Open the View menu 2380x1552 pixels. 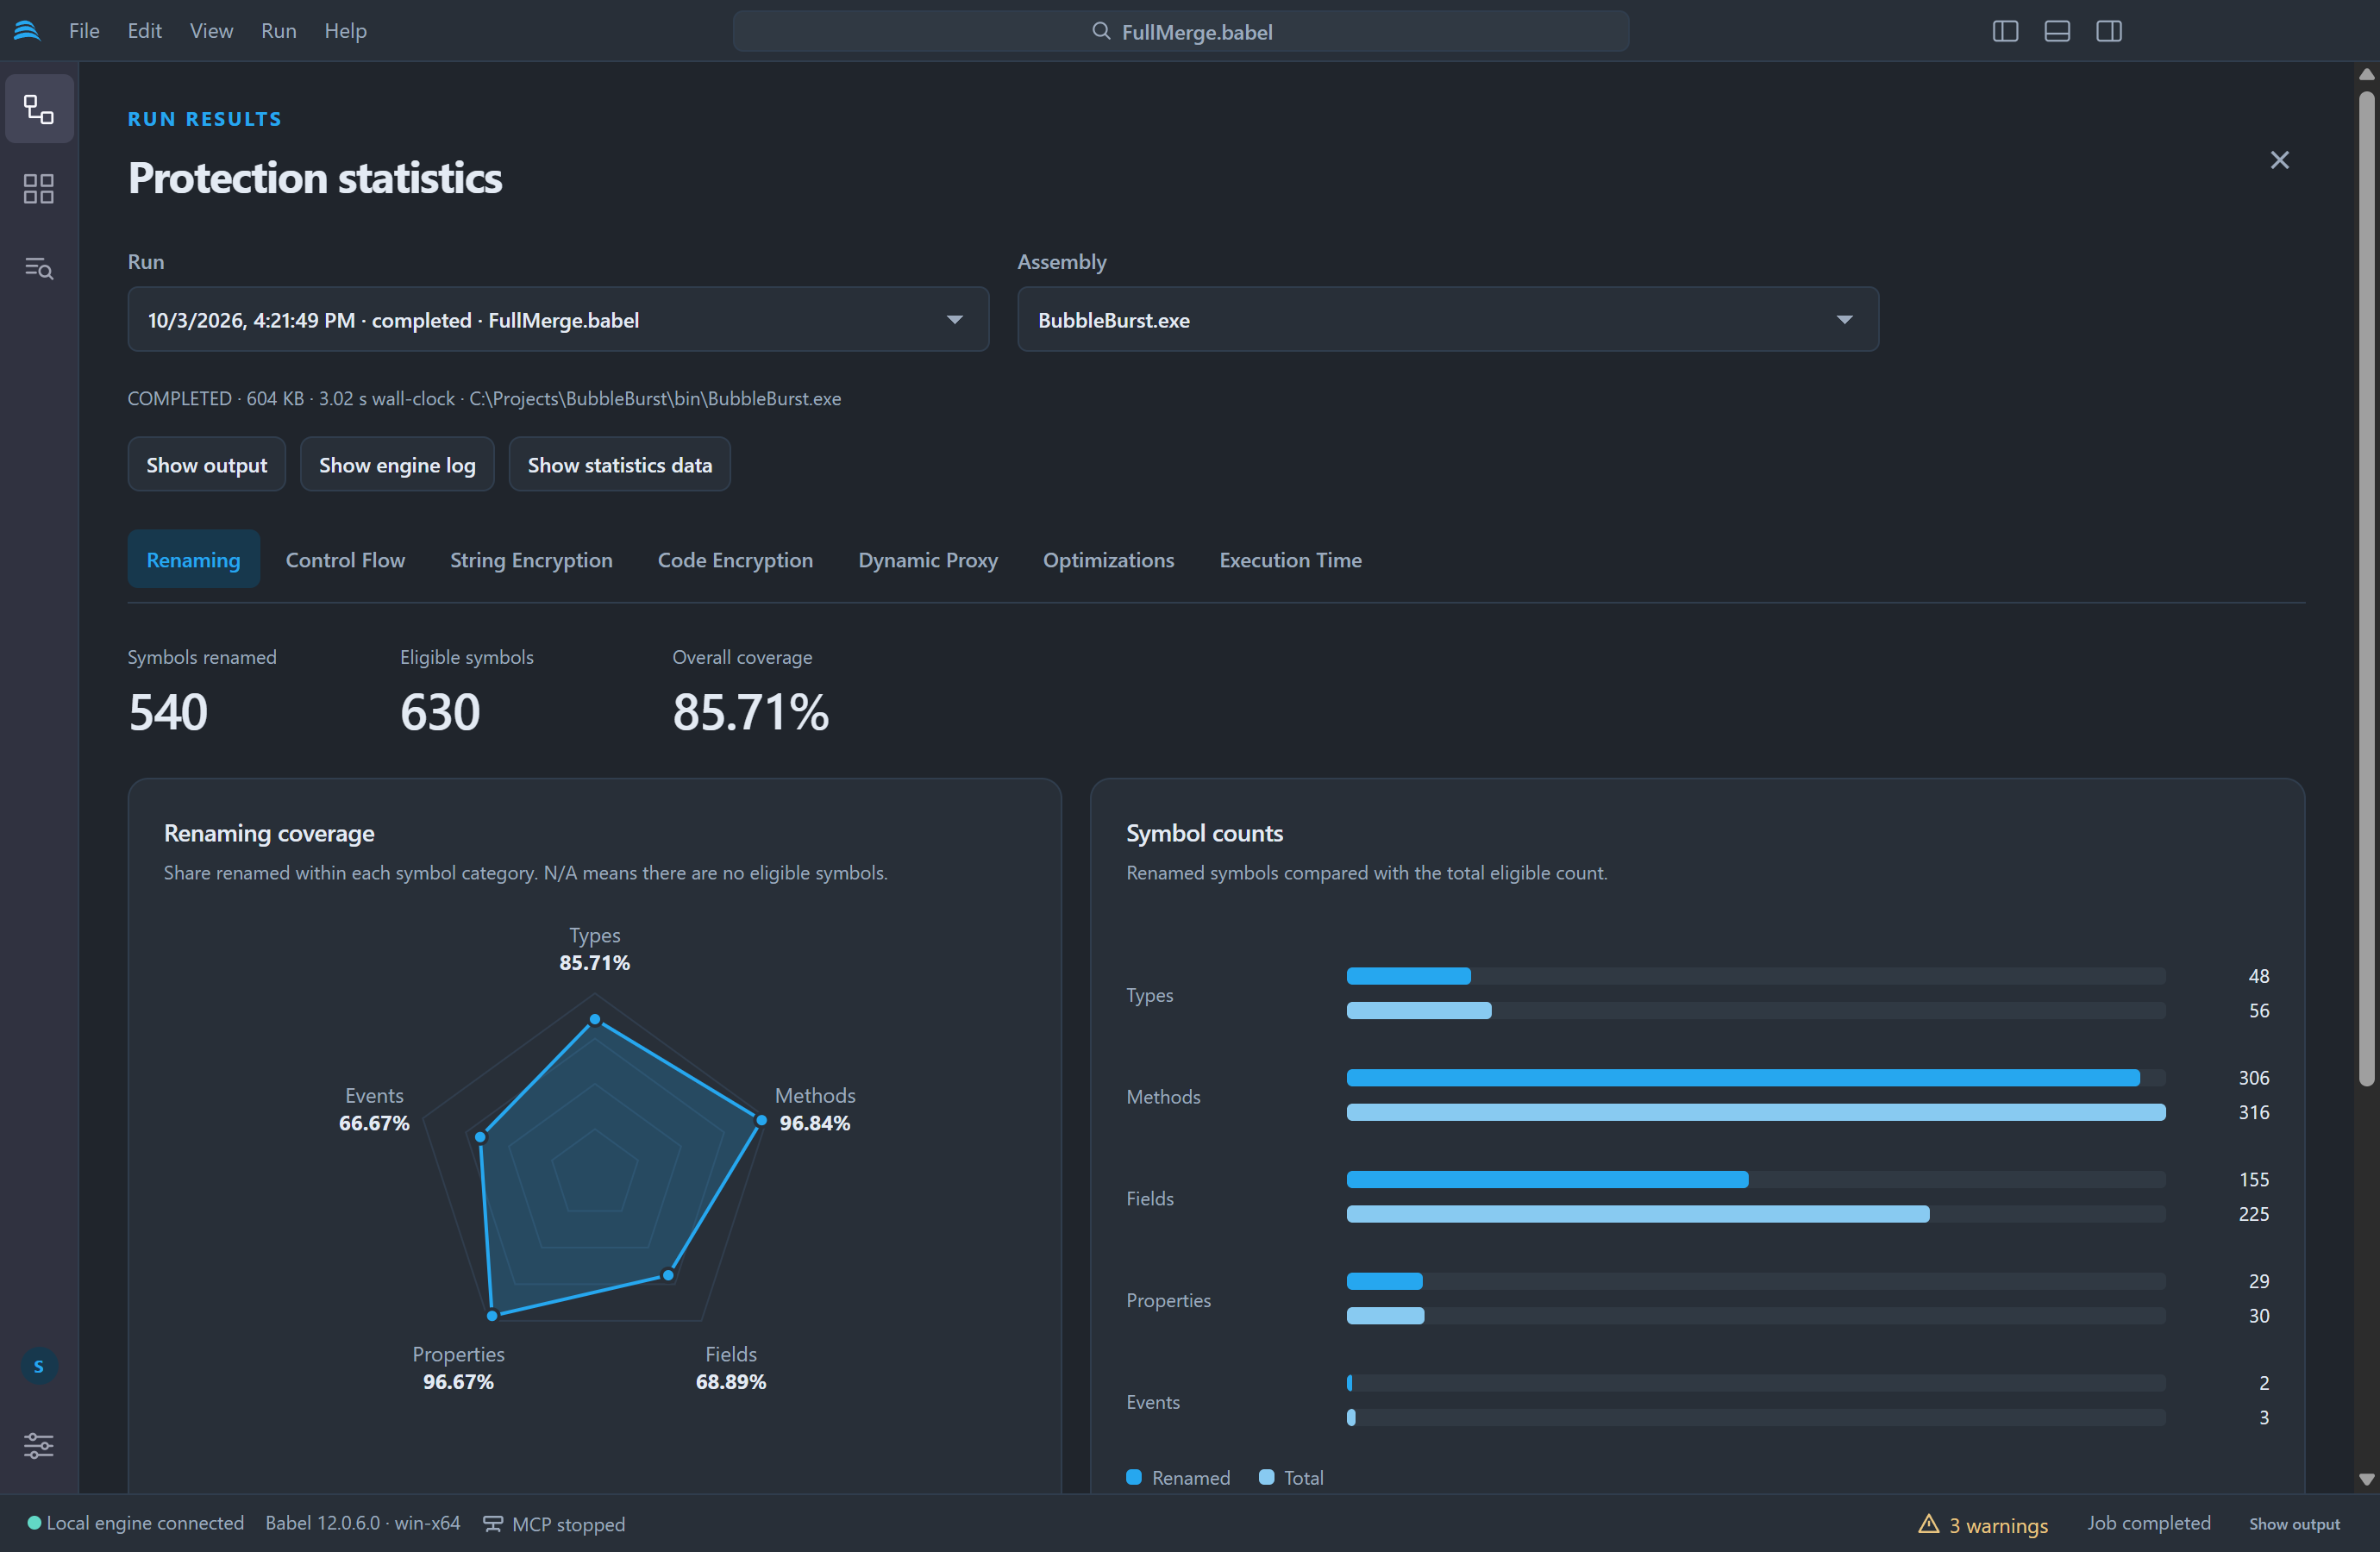[211, 31]
